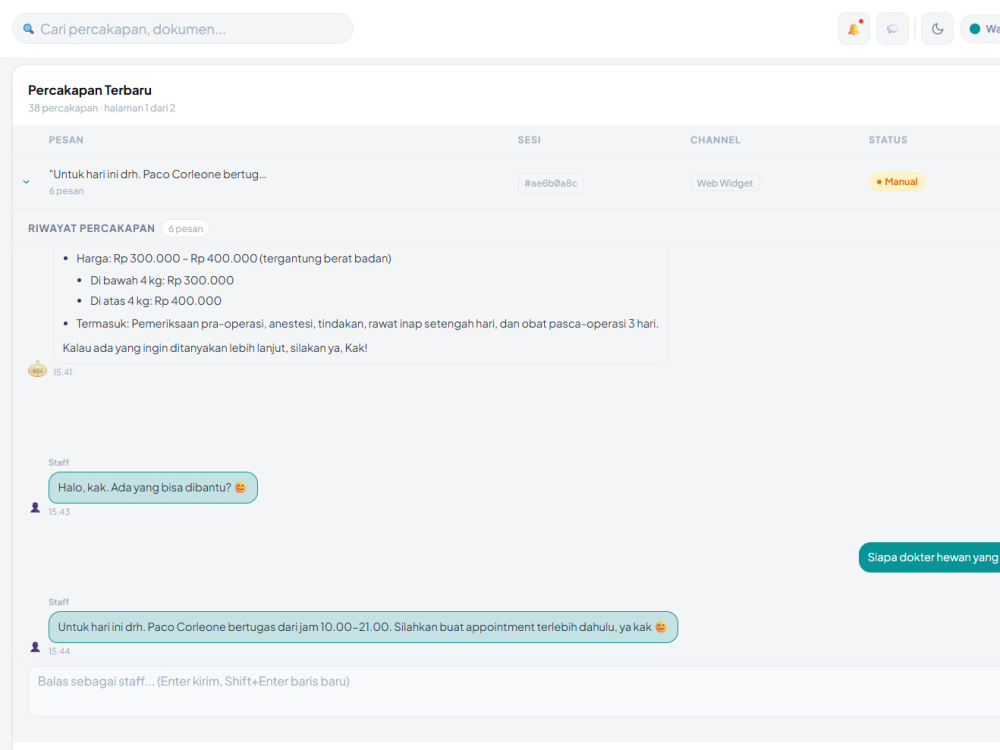The height and width of the screenshot is (750, 1000).
Task: Select the '#ae6b0a8c' session tag
Action: (x=550, y=183)
